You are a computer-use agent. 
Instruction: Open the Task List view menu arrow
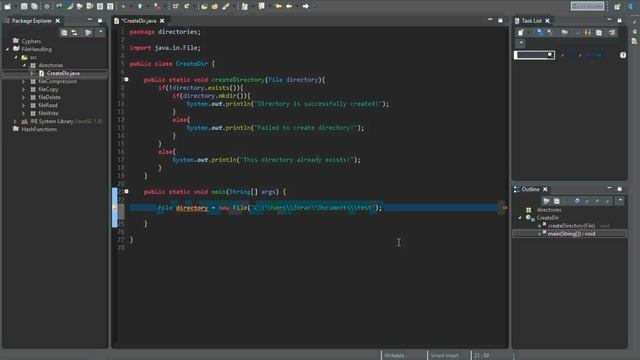tap(521, 43)
